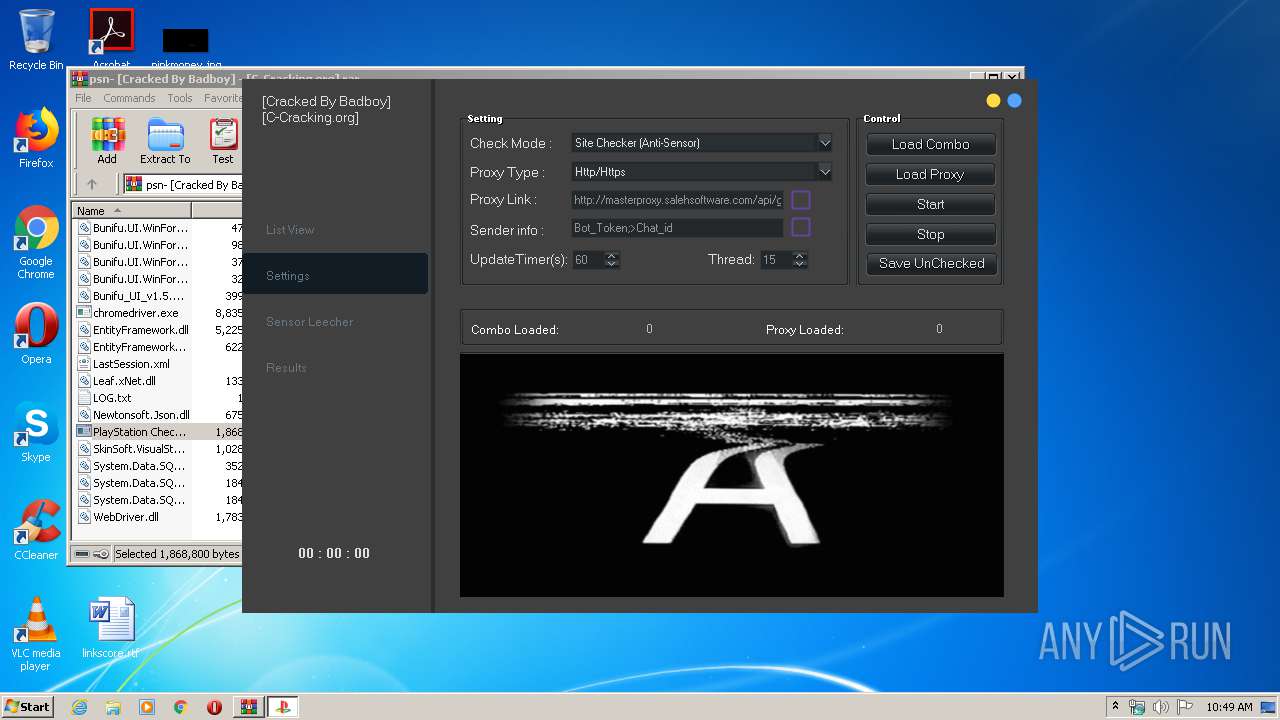Click the Test icon in WinRAR toolbar

[x=223, y=140]
